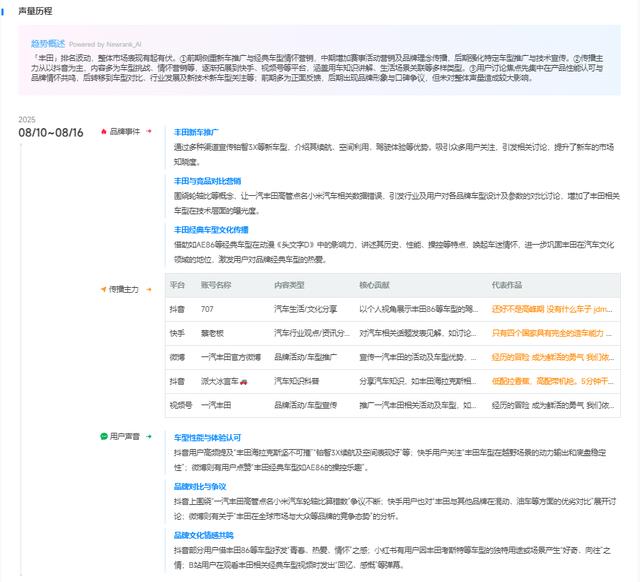The width and height of the screenshot is (640, 582).
Task: Click the 趋势概述 summary title
Action: (47, 44)
